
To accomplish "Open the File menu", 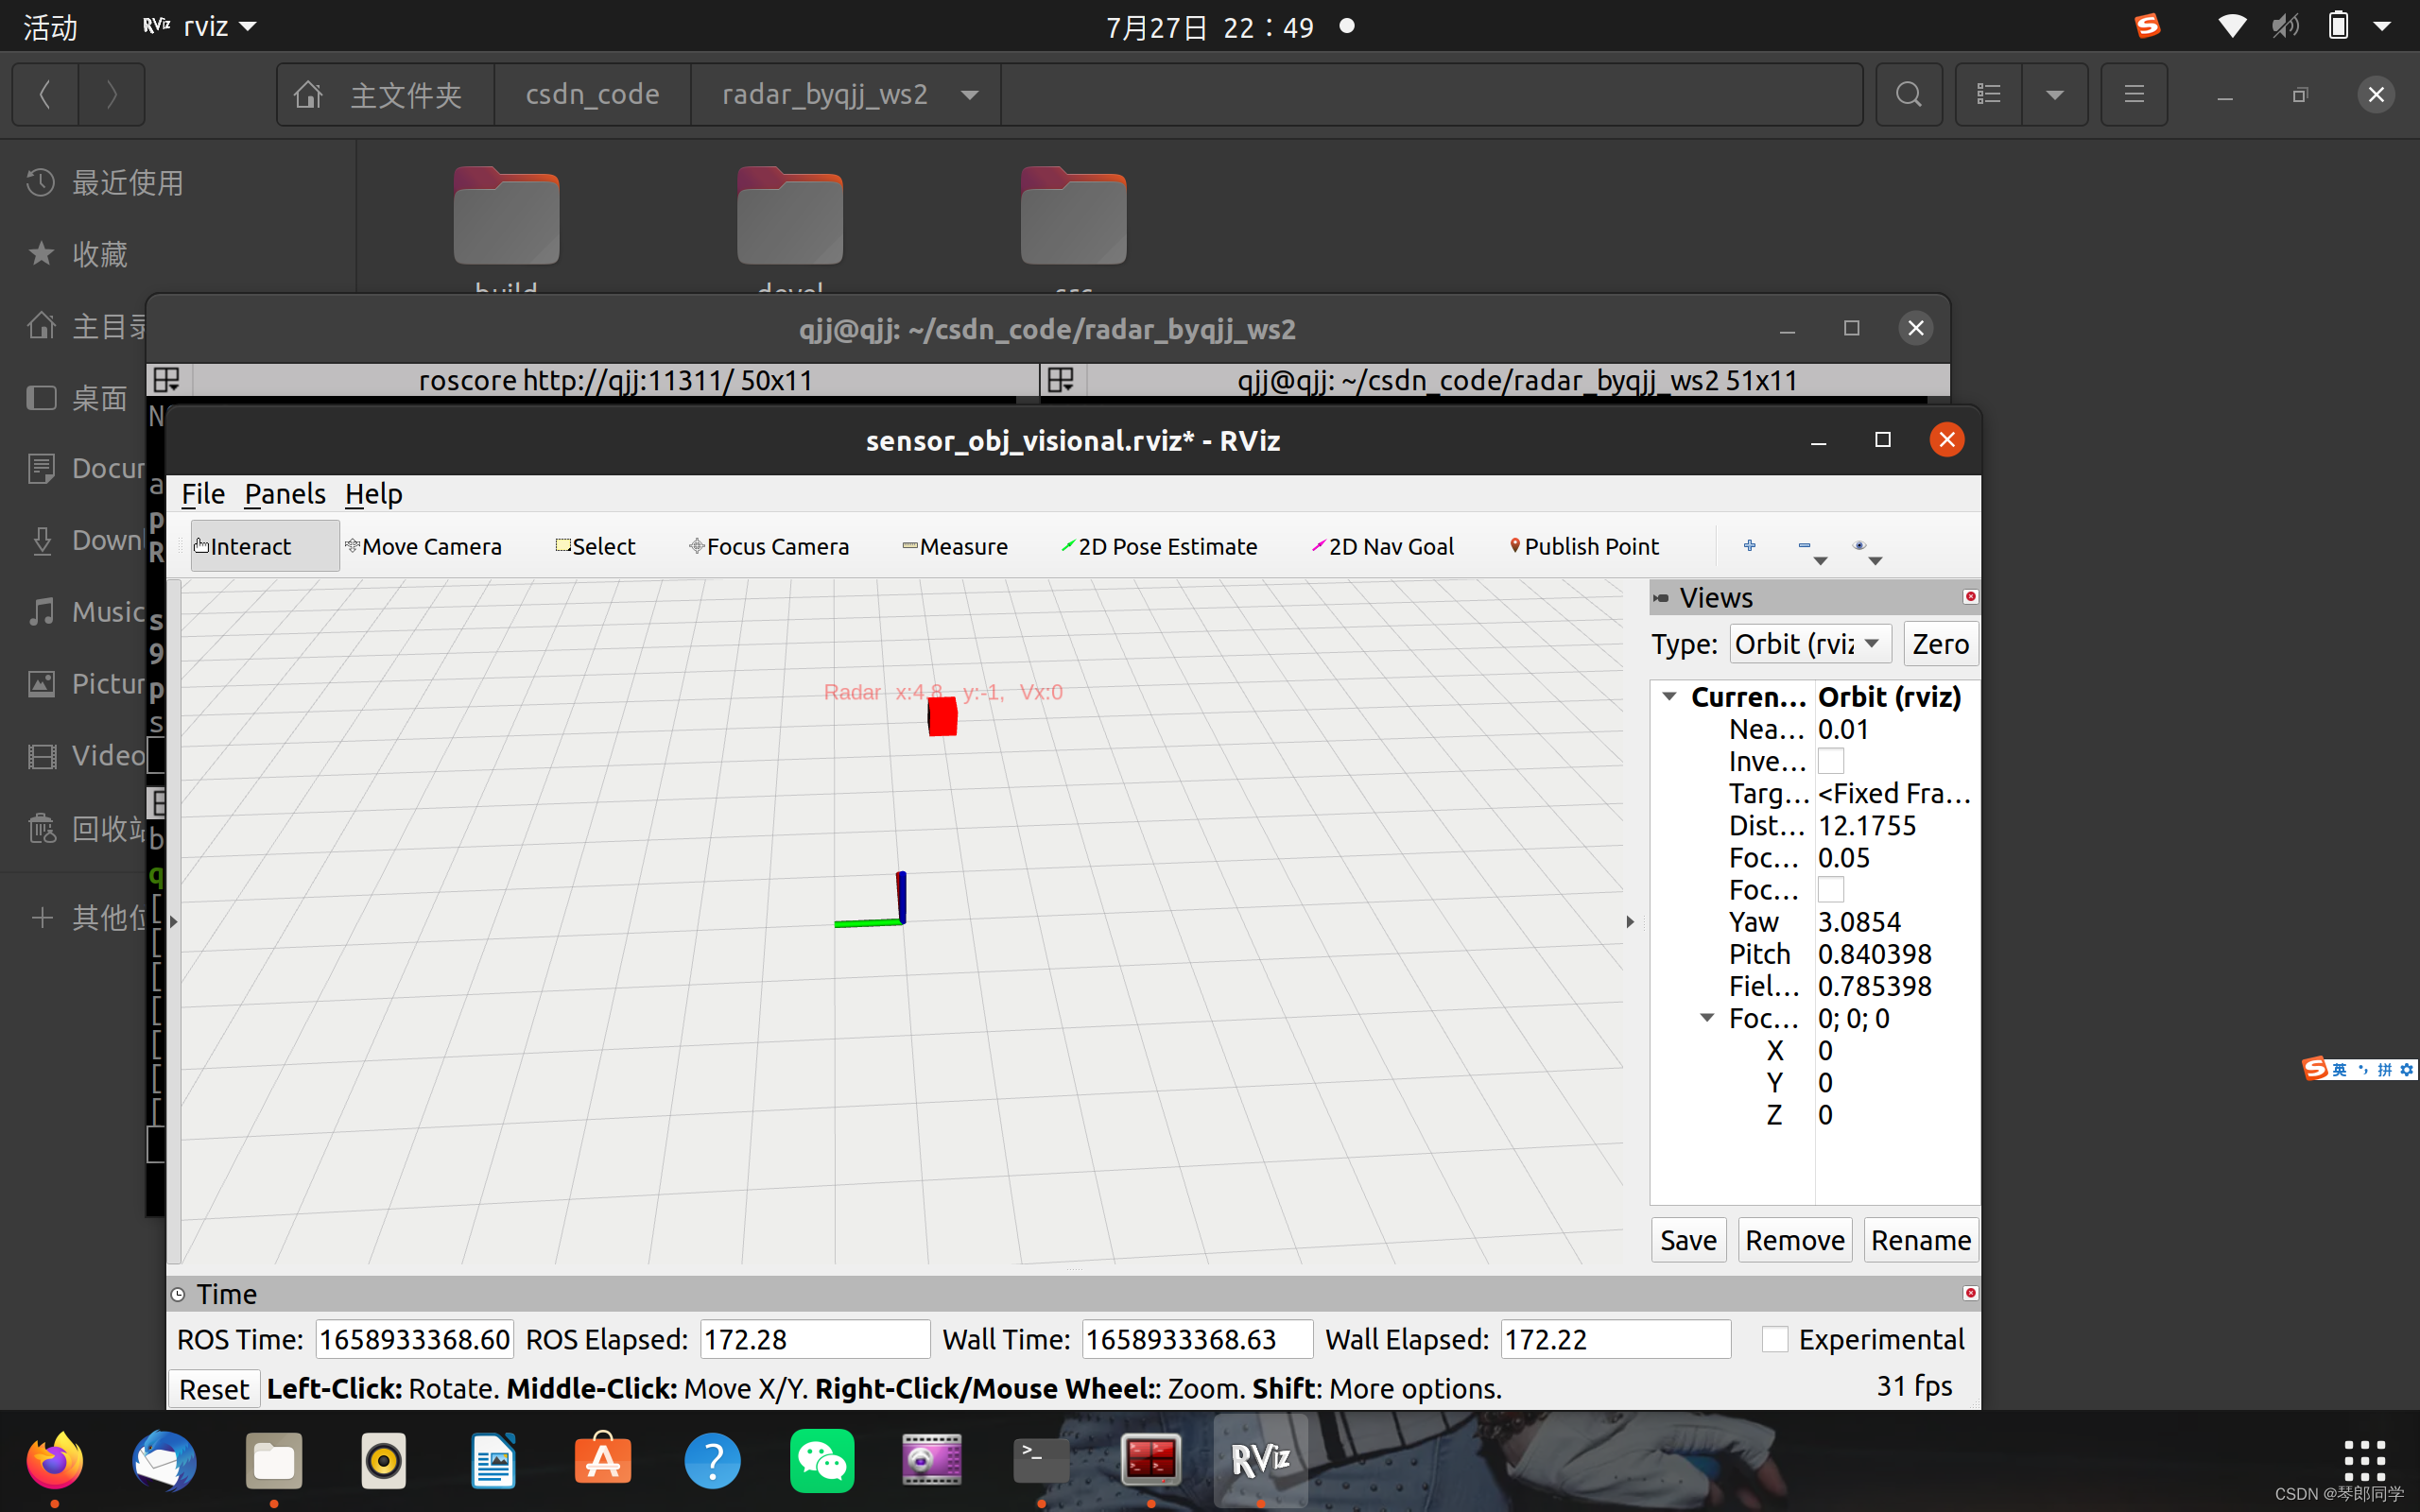I will (x=202, y=494).
